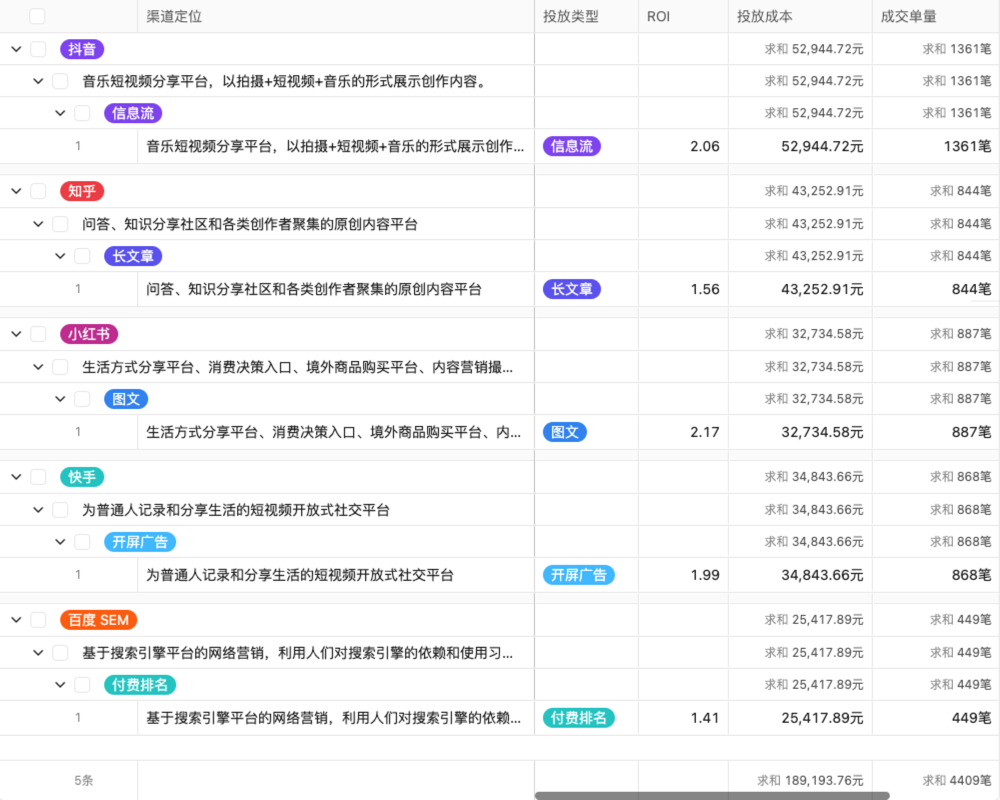Collapse the 长文章 subgroup under 知乎
Viewport: 1000px width, 800px height.
pyautogui.click(x=60, y=255)
